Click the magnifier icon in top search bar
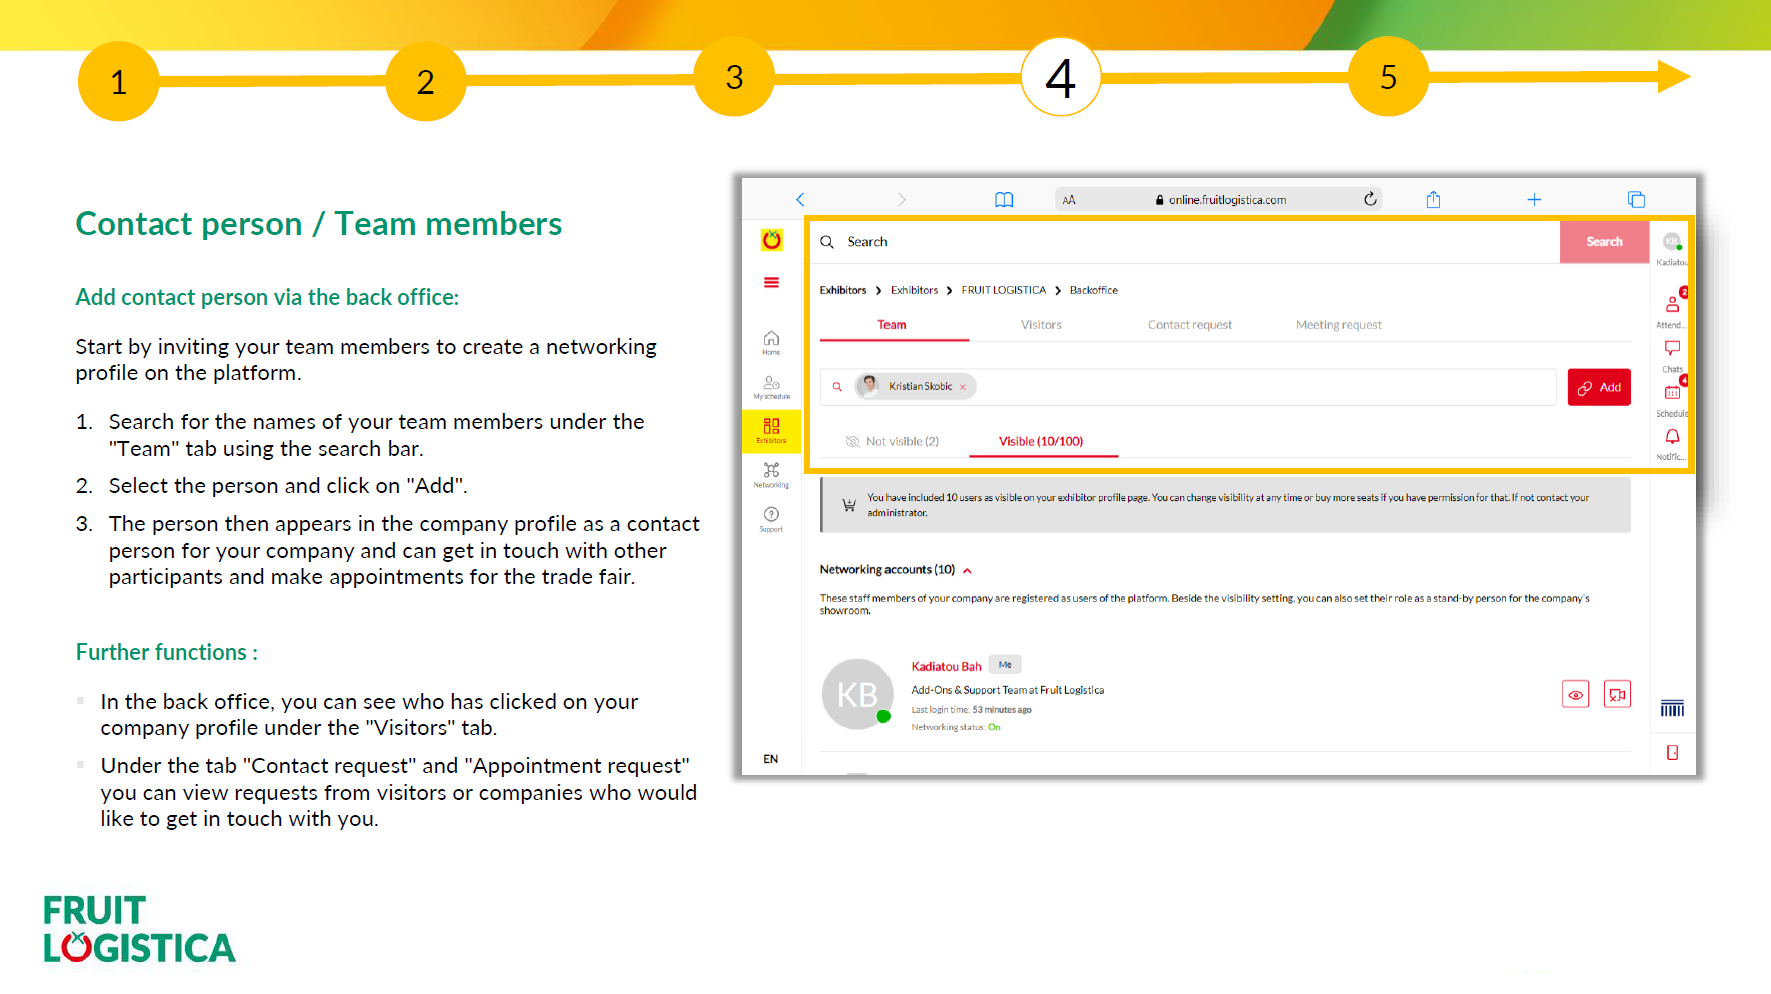The image size is (1771, 994). point(827,242)
